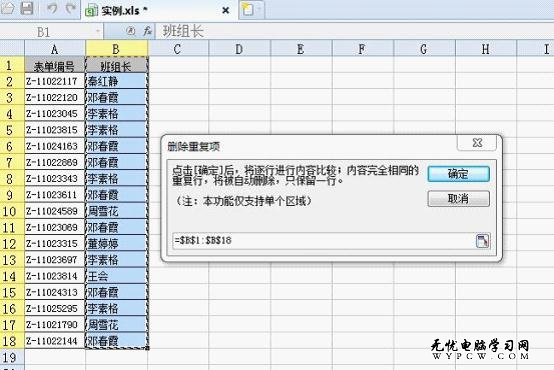Click cell Z-11023611
Viewport: 554px width, 370px height.
point(55,195)
